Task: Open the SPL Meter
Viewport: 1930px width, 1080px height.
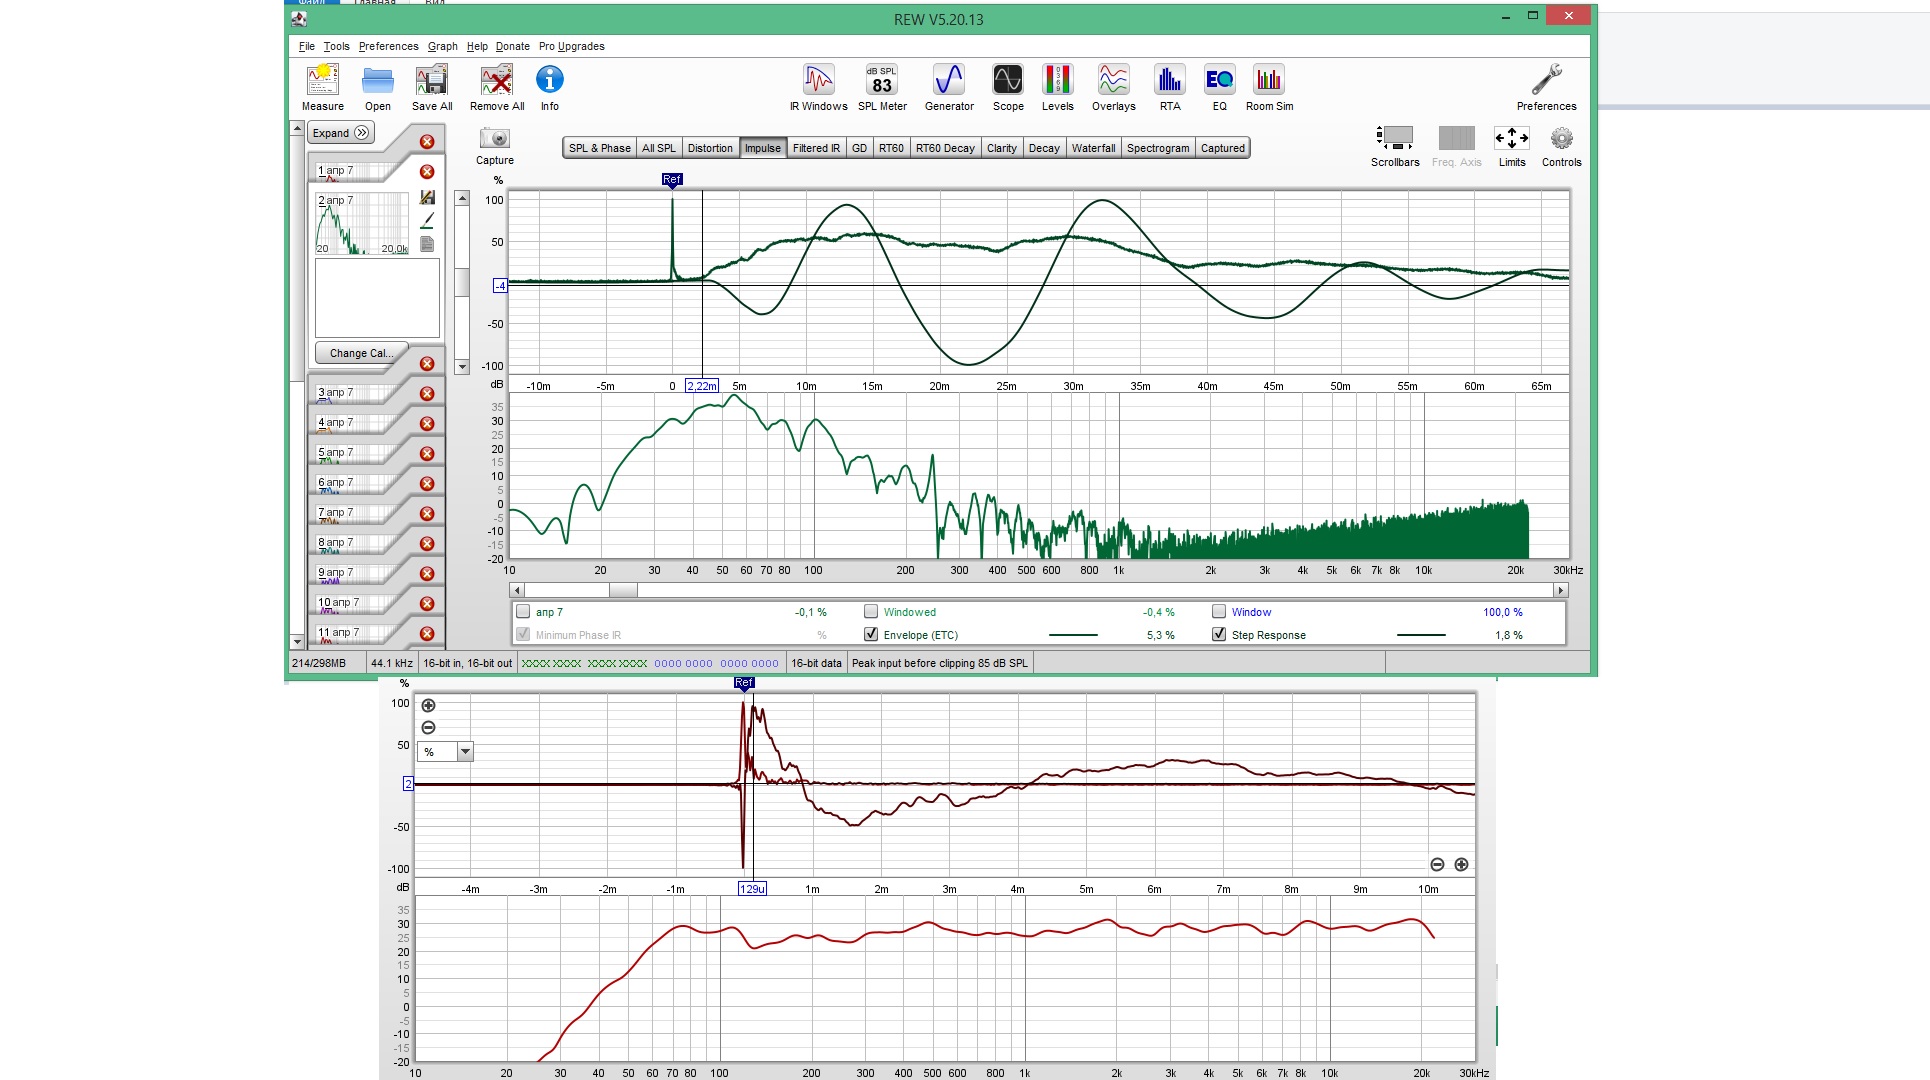Action: point(881,81)
